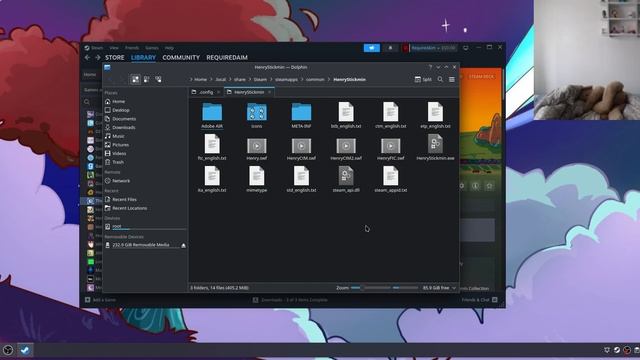Screen dimensions: 640x360
Task: Open the META-INF folder
Action: (301, 116)
